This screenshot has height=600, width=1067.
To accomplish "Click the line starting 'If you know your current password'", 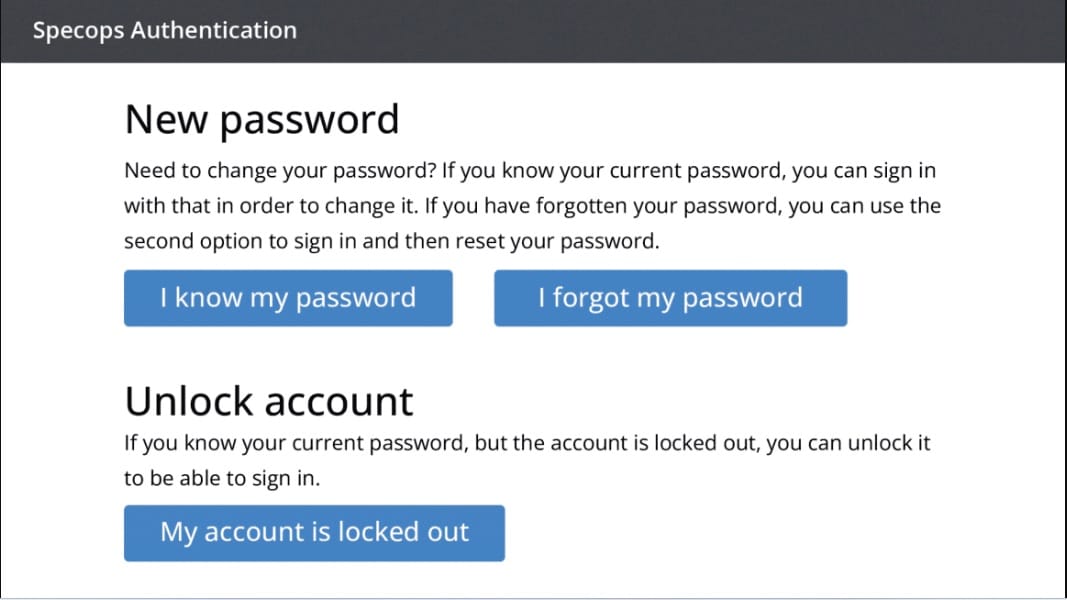I will 527,443.
